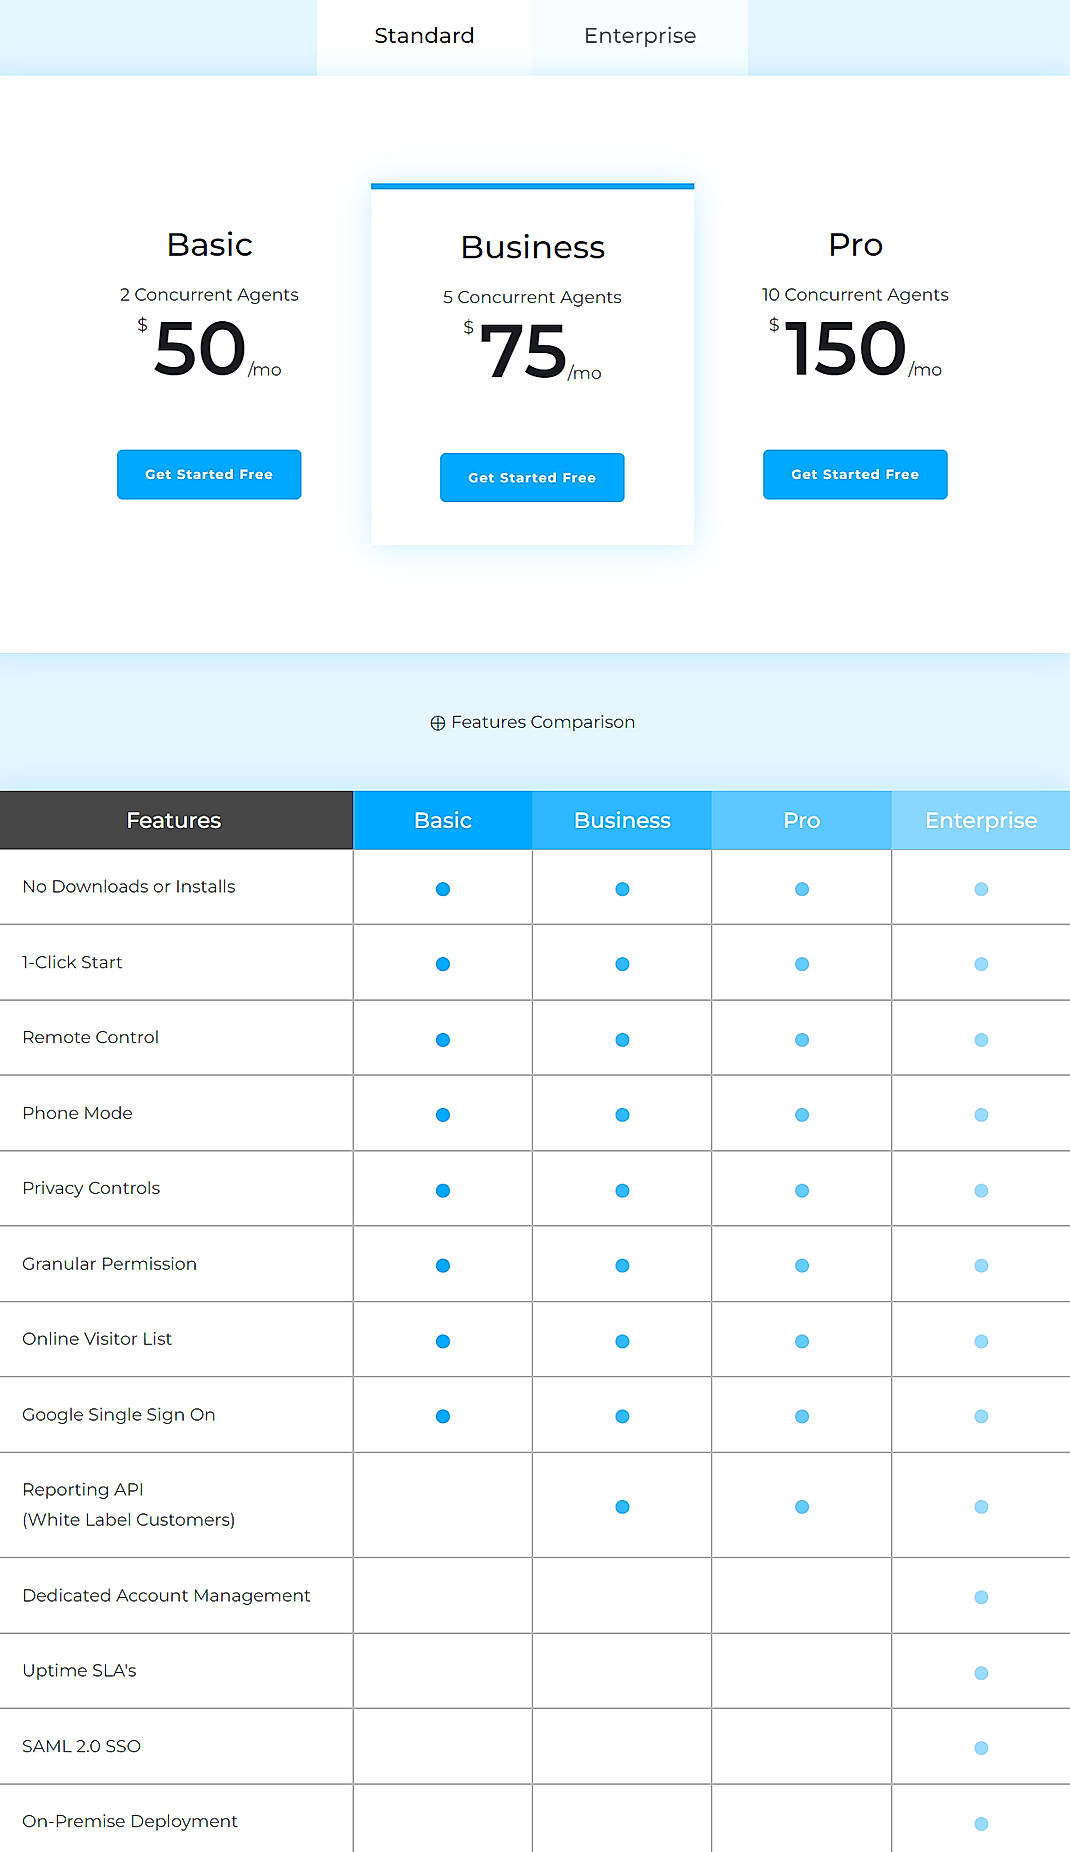Click 'Uptime SLA's' feature row
Image resolution: width=1070 pixels, height=1852 pixels.
(x=535, y=1671)
